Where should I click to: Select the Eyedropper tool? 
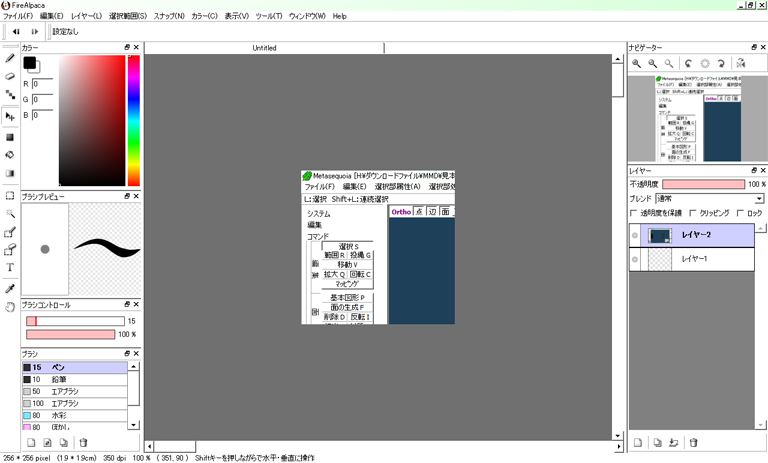[x=10, y=289]
